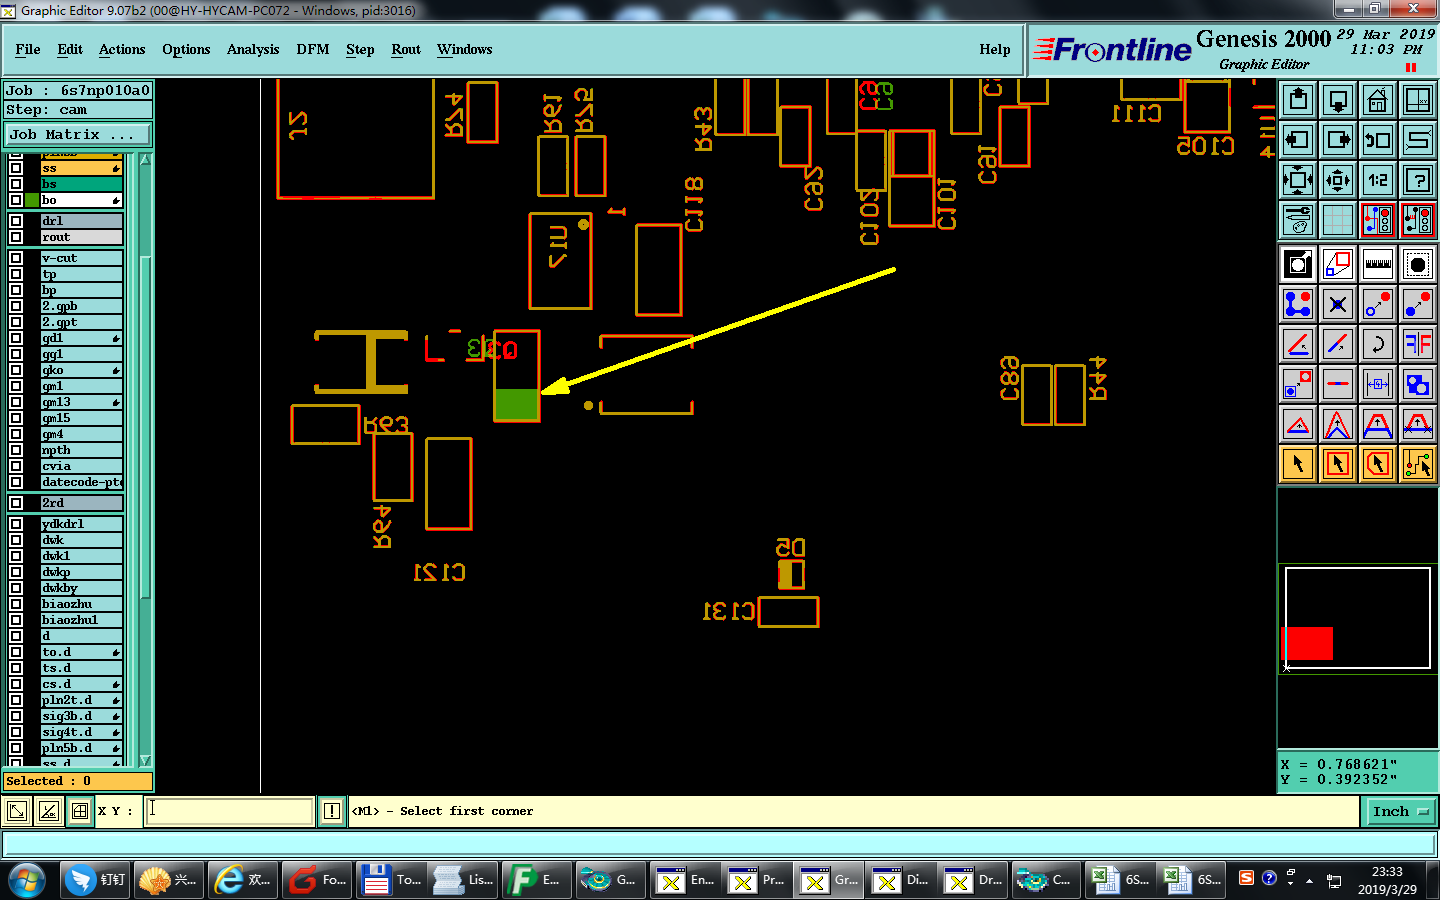Image resolution: width=1440 pixels, height=900 pixels.
Task: Click the red area in the overview thumbnail
Action: pyautogui.click(x=1308, y=643)
